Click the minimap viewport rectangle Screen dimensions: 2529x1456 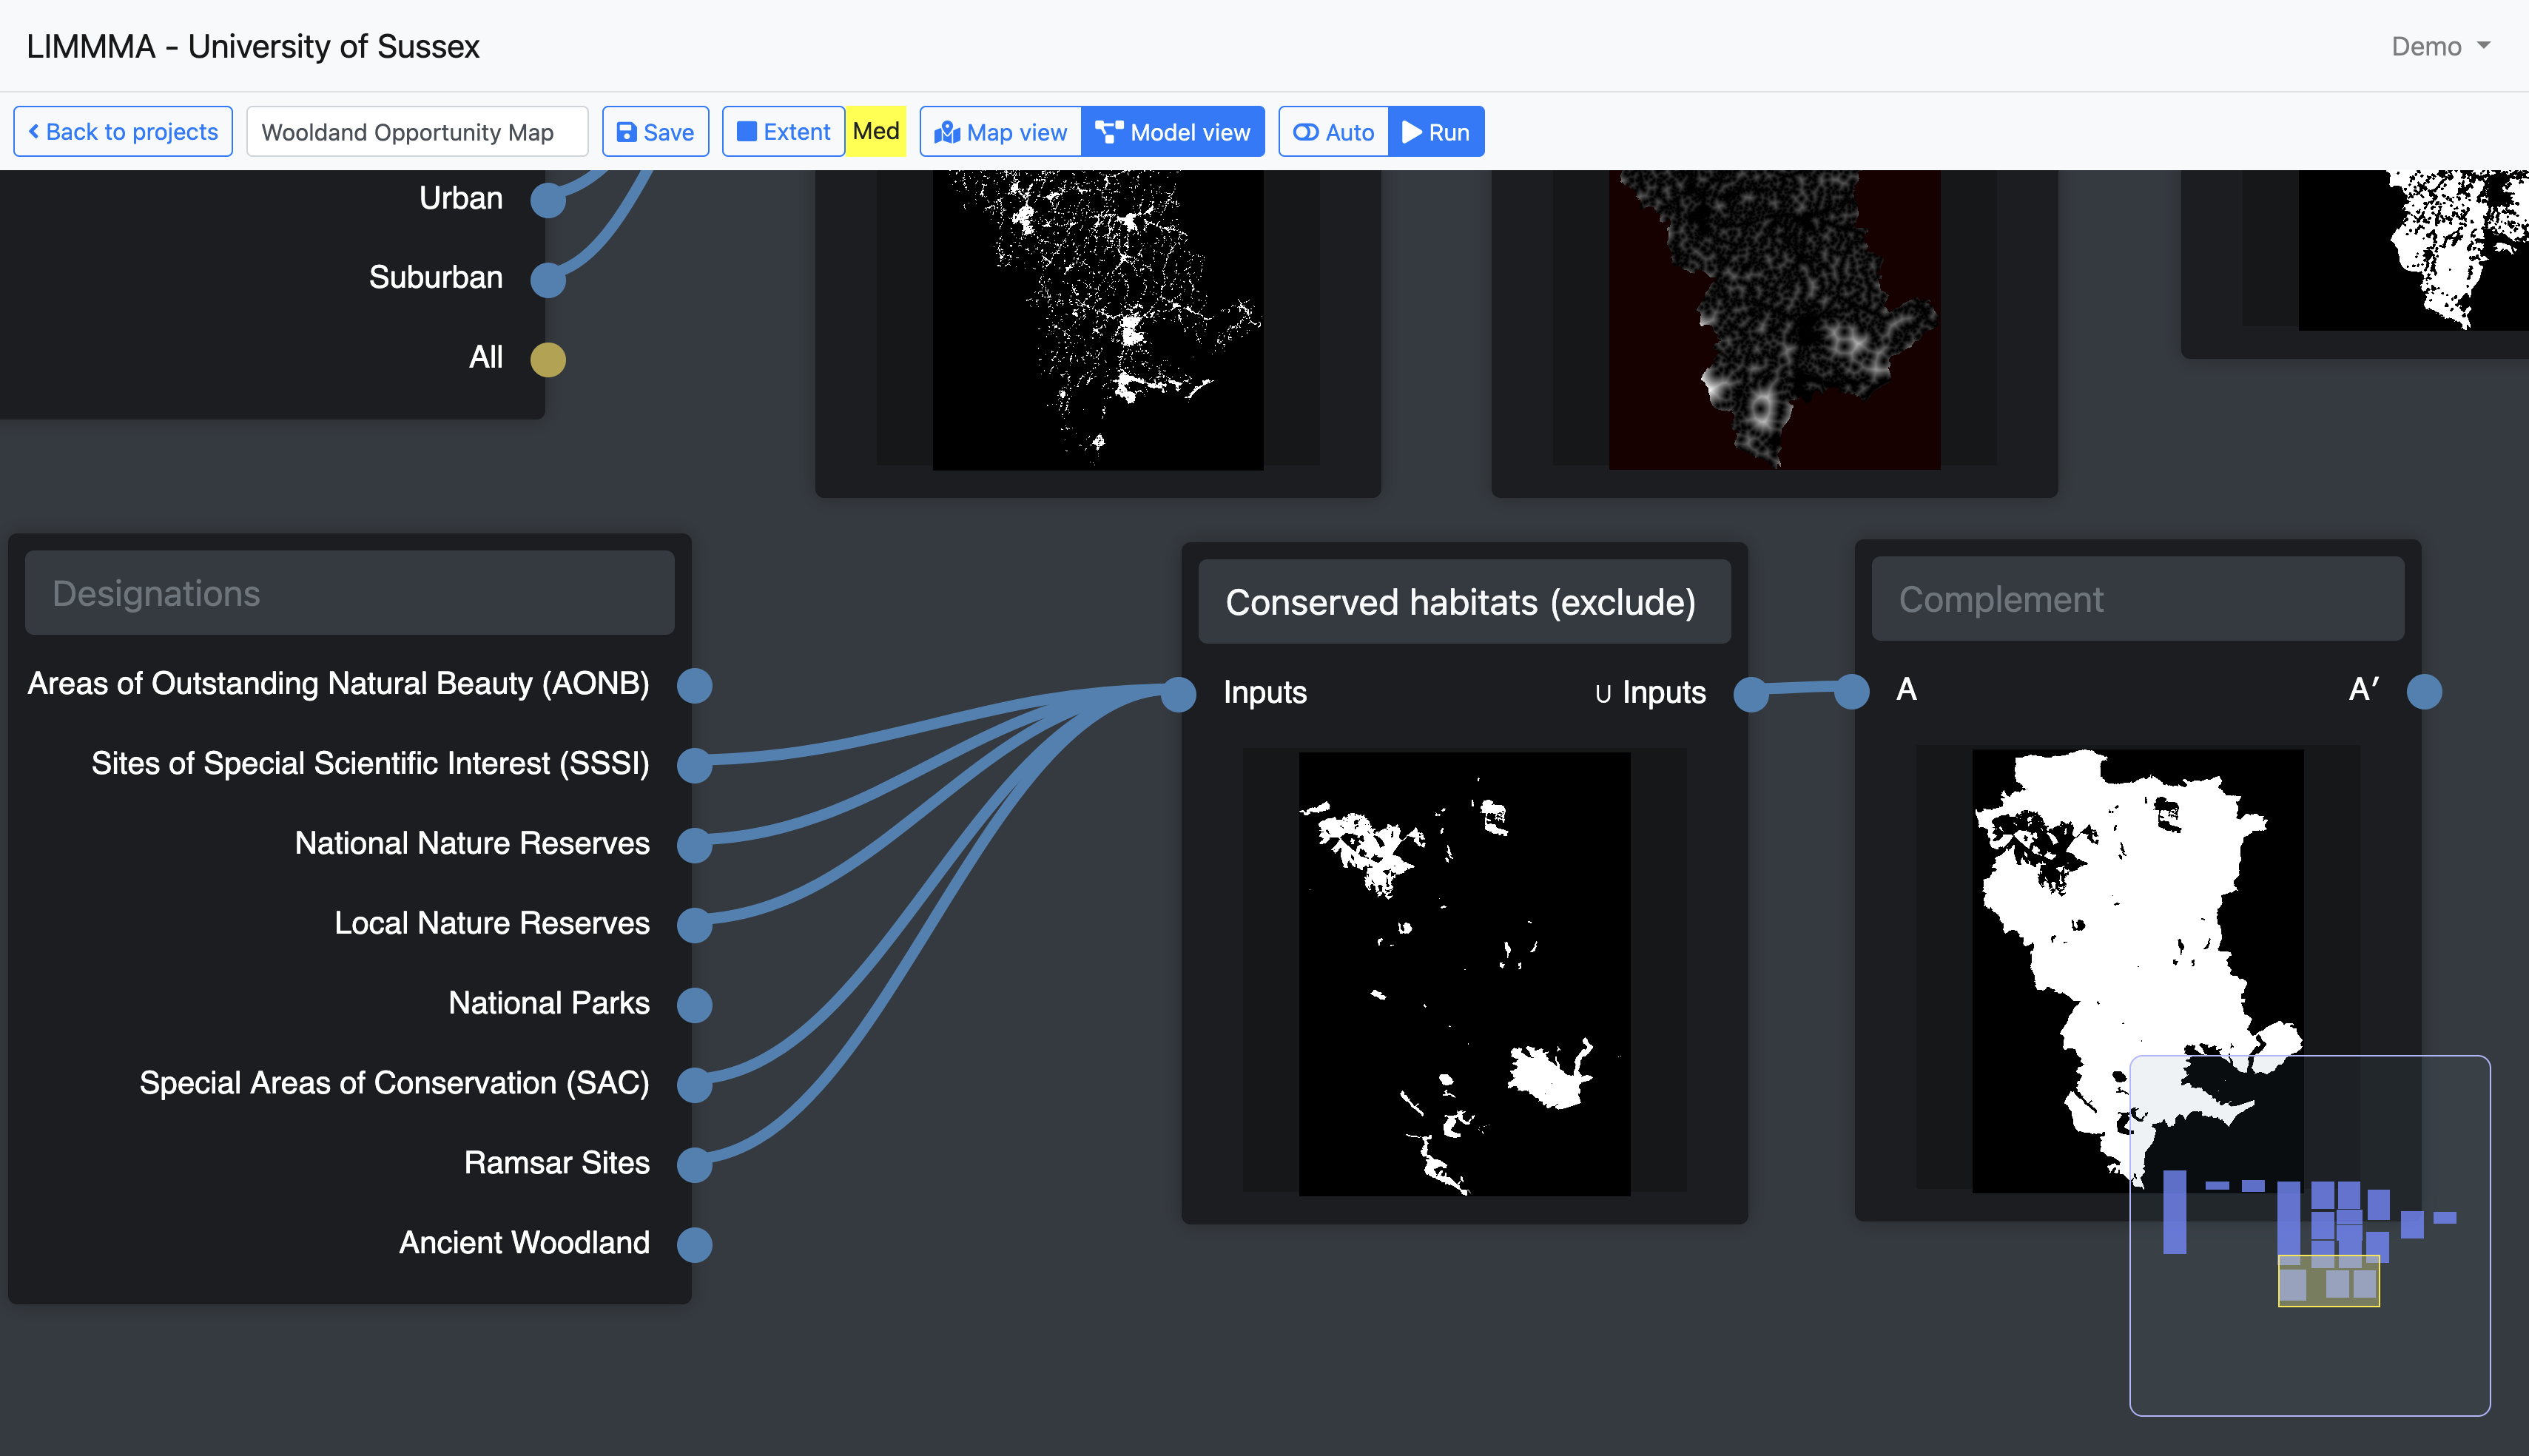[2328, 1281]
